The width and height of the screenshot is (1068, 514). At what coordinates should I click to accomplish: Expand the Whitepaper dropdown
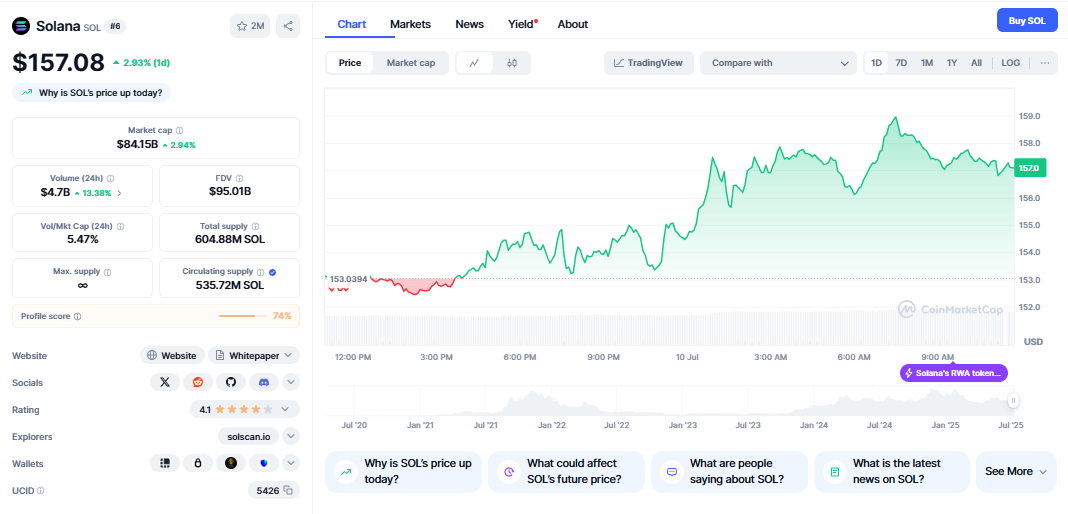pos(254,355)
